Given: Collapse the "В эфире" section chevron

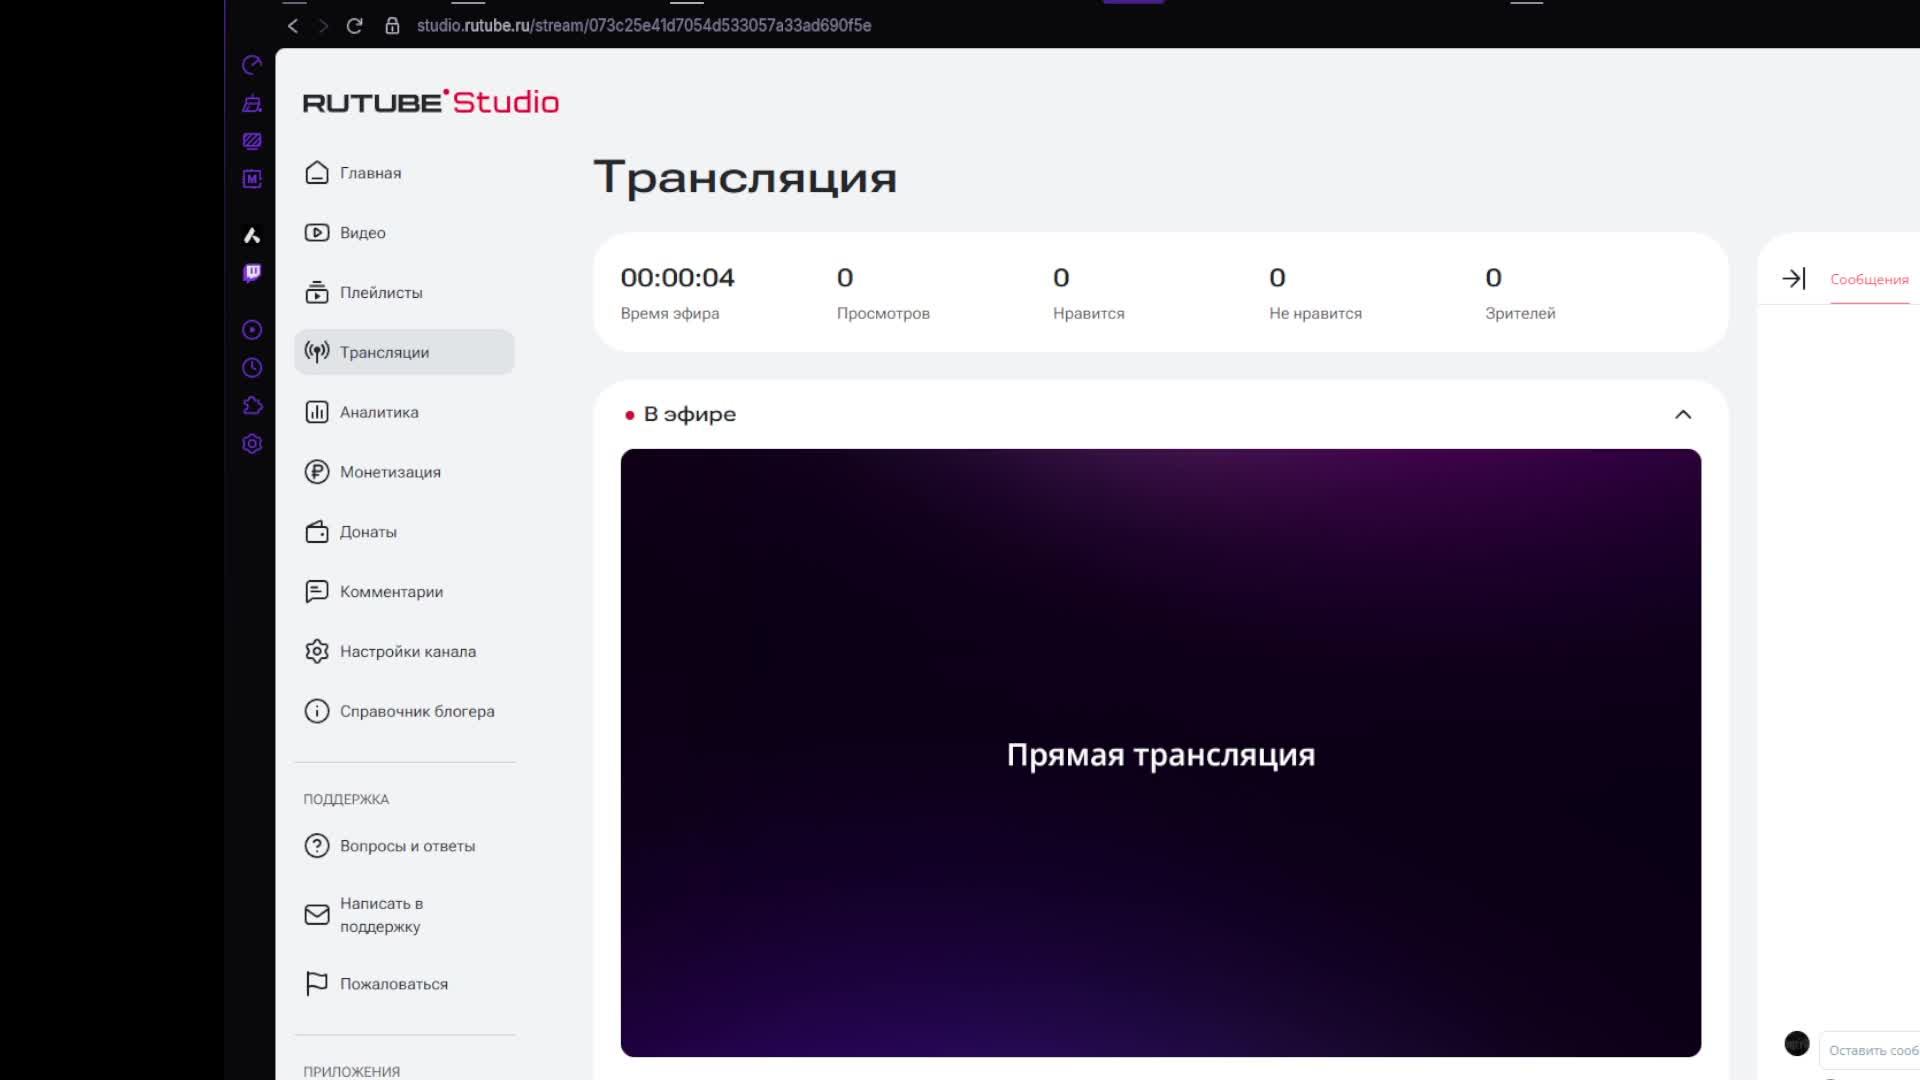Looking at the screenshot, I should pos(1683,415).
